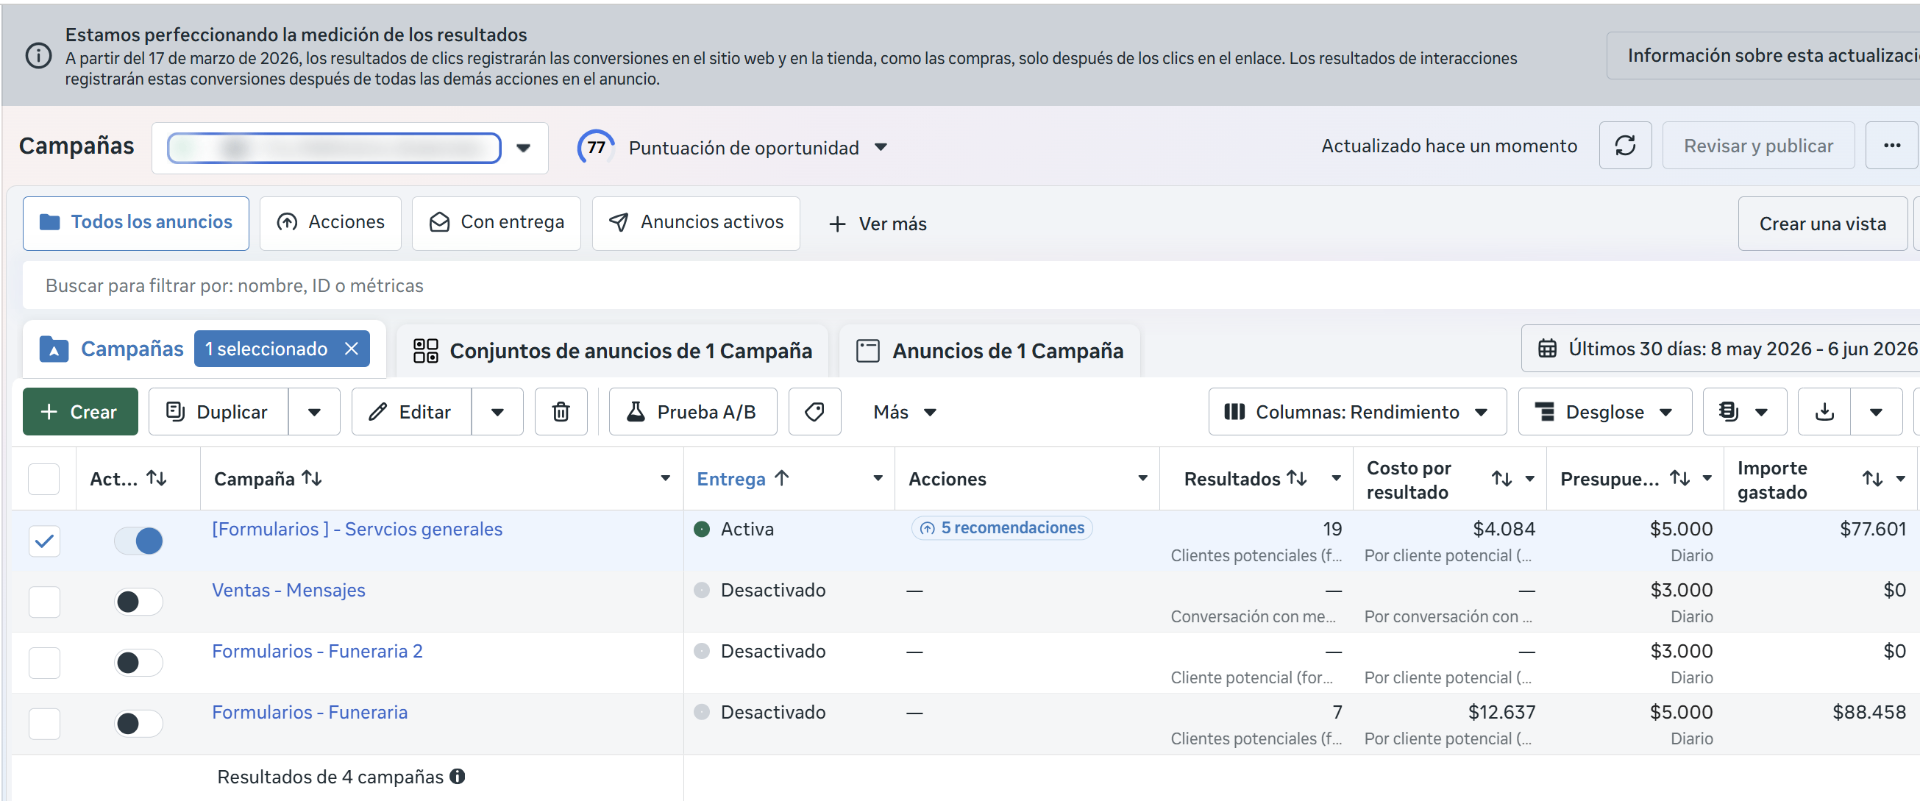Image resolution: width=1920 pixels, height=801 pixels.
Task: Sort by Presupuesto column arrows
Action: click(x=1680, y=478)
